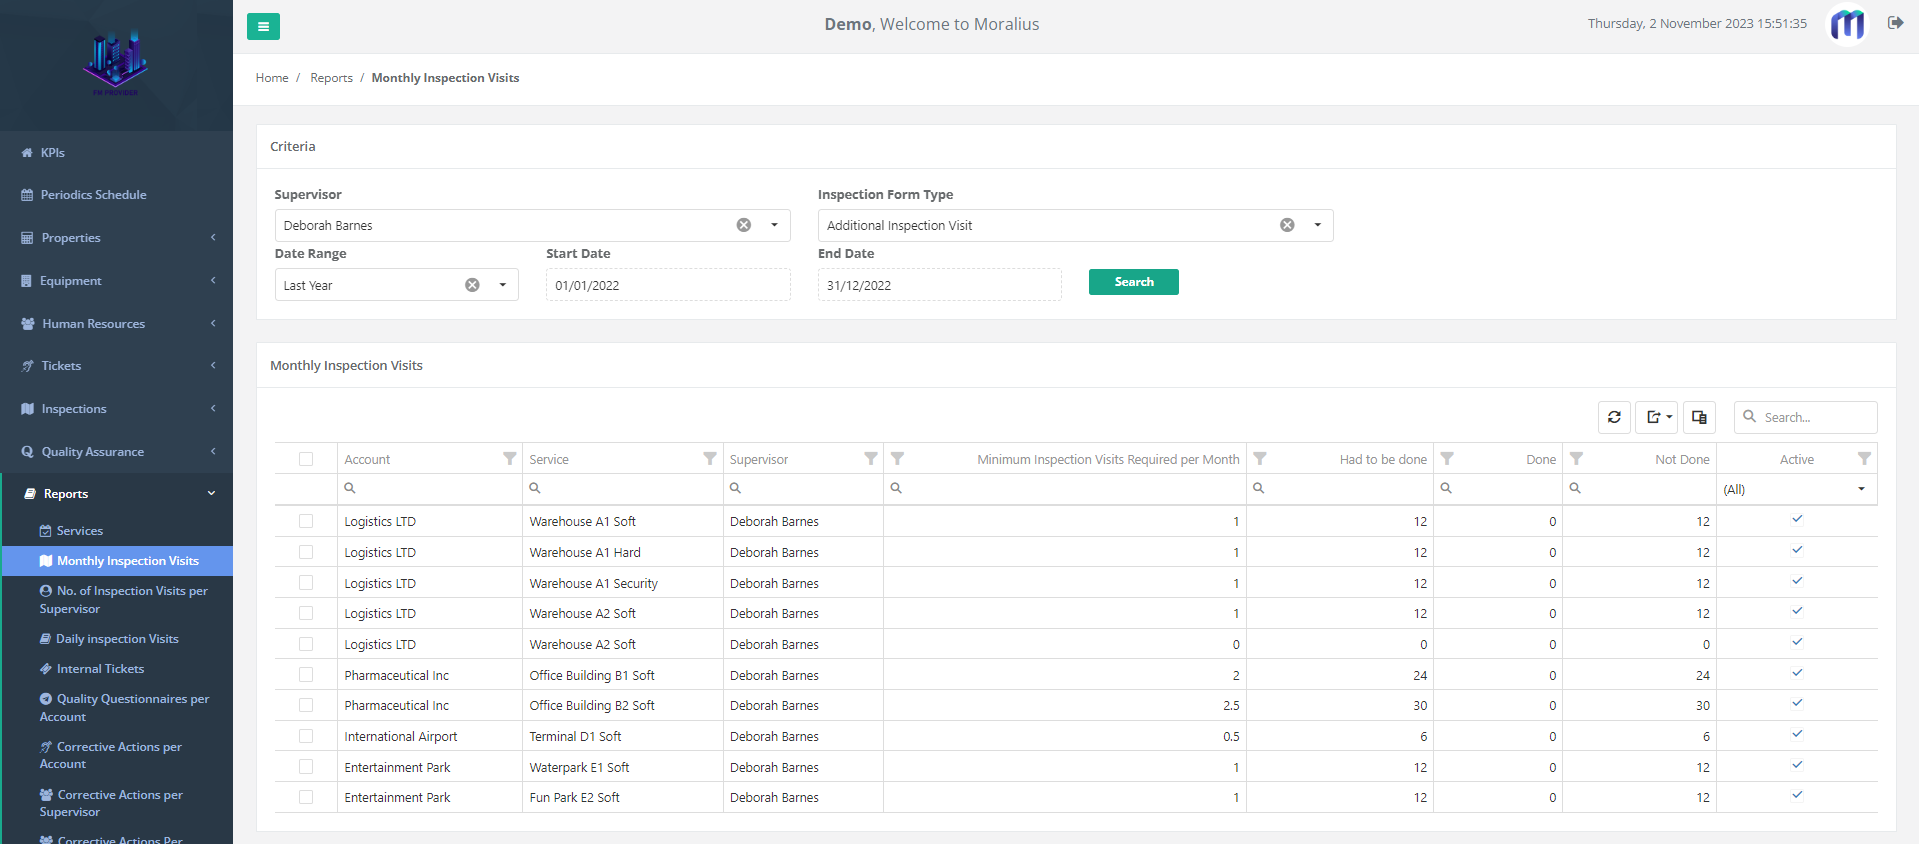Toggle the select-all checkbox in table header
Screen dimensions: 1919x844
306,459
